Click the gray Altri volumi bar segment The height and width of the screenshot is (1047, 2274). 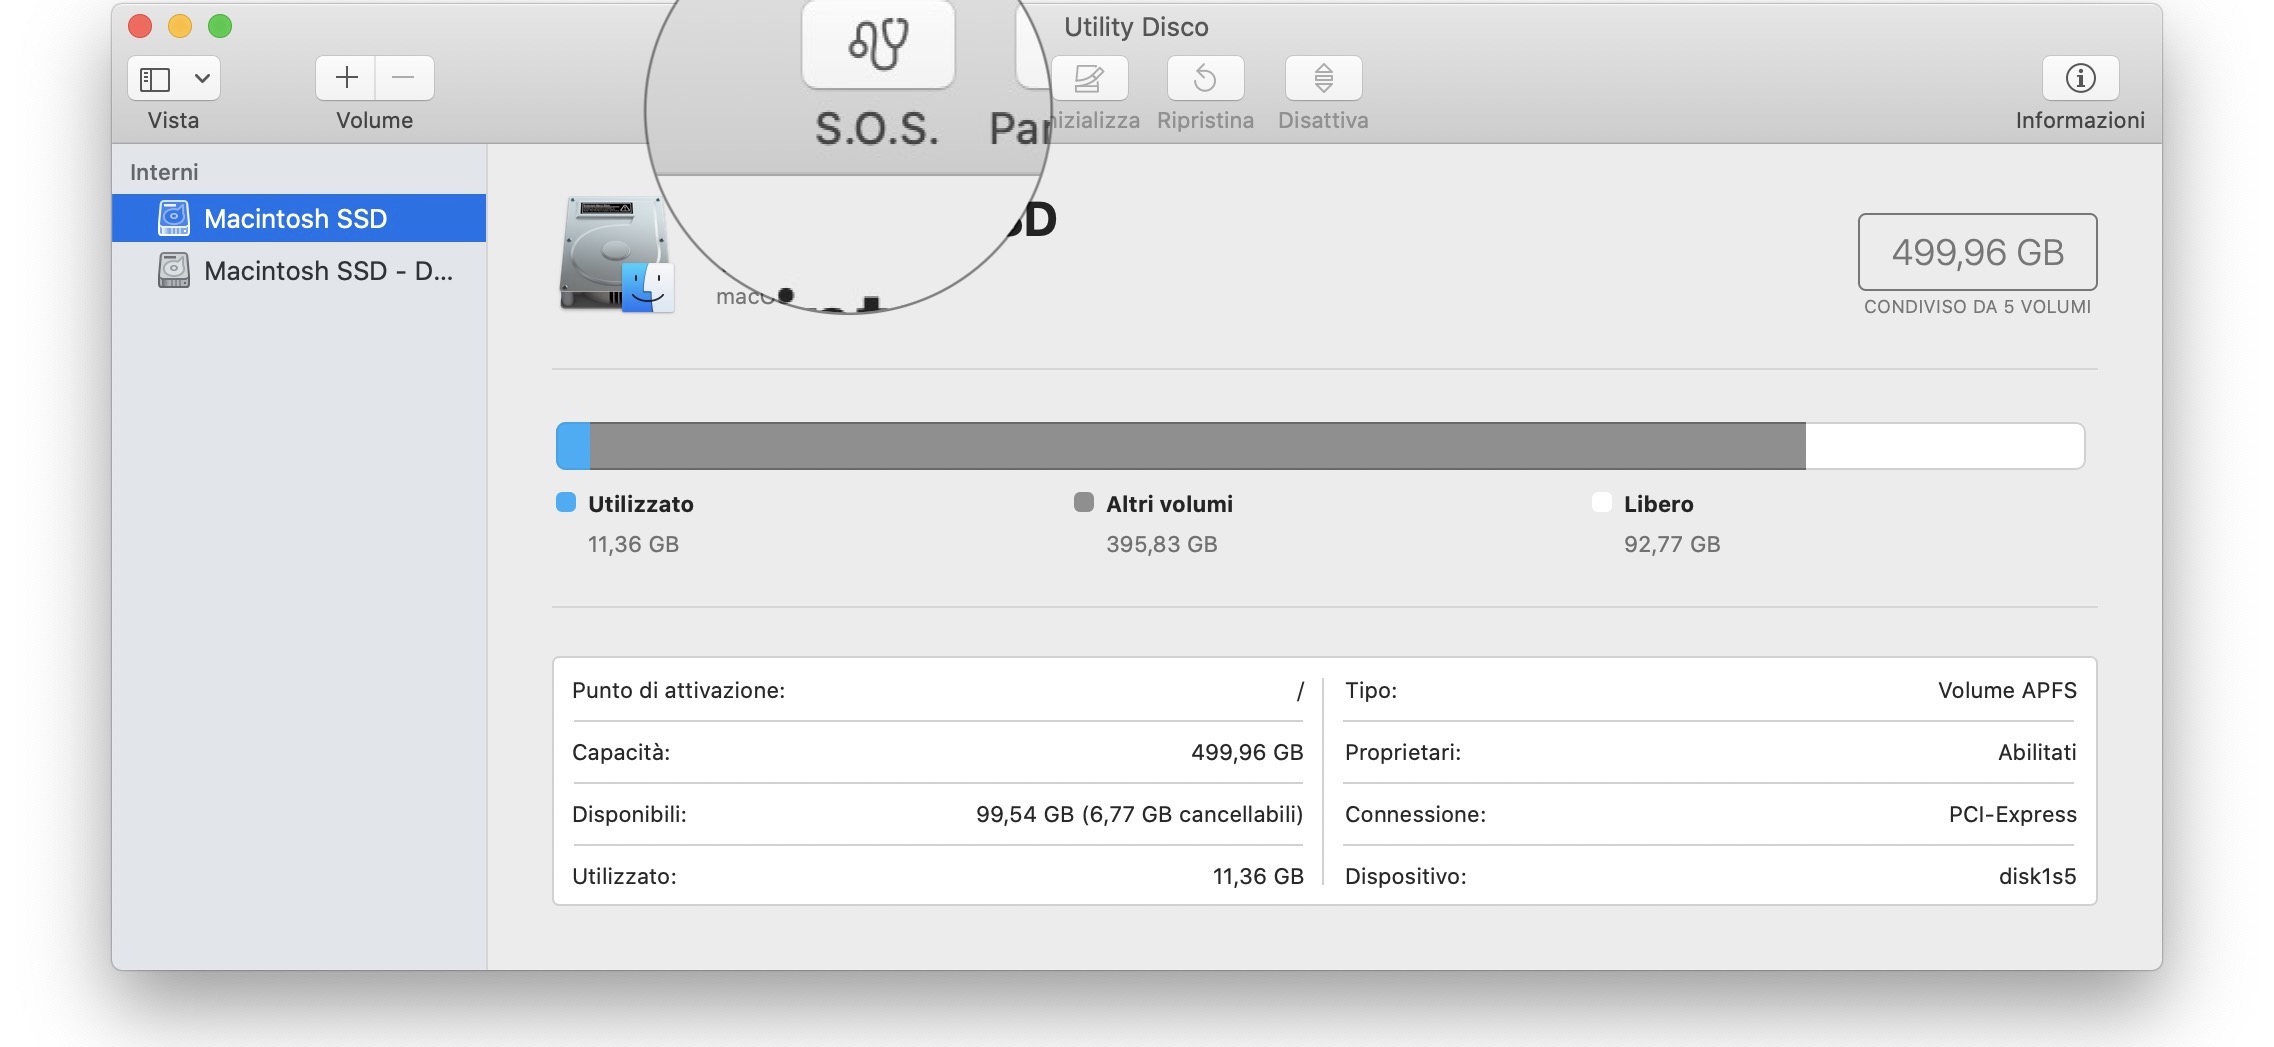[x=1197, y=446]
